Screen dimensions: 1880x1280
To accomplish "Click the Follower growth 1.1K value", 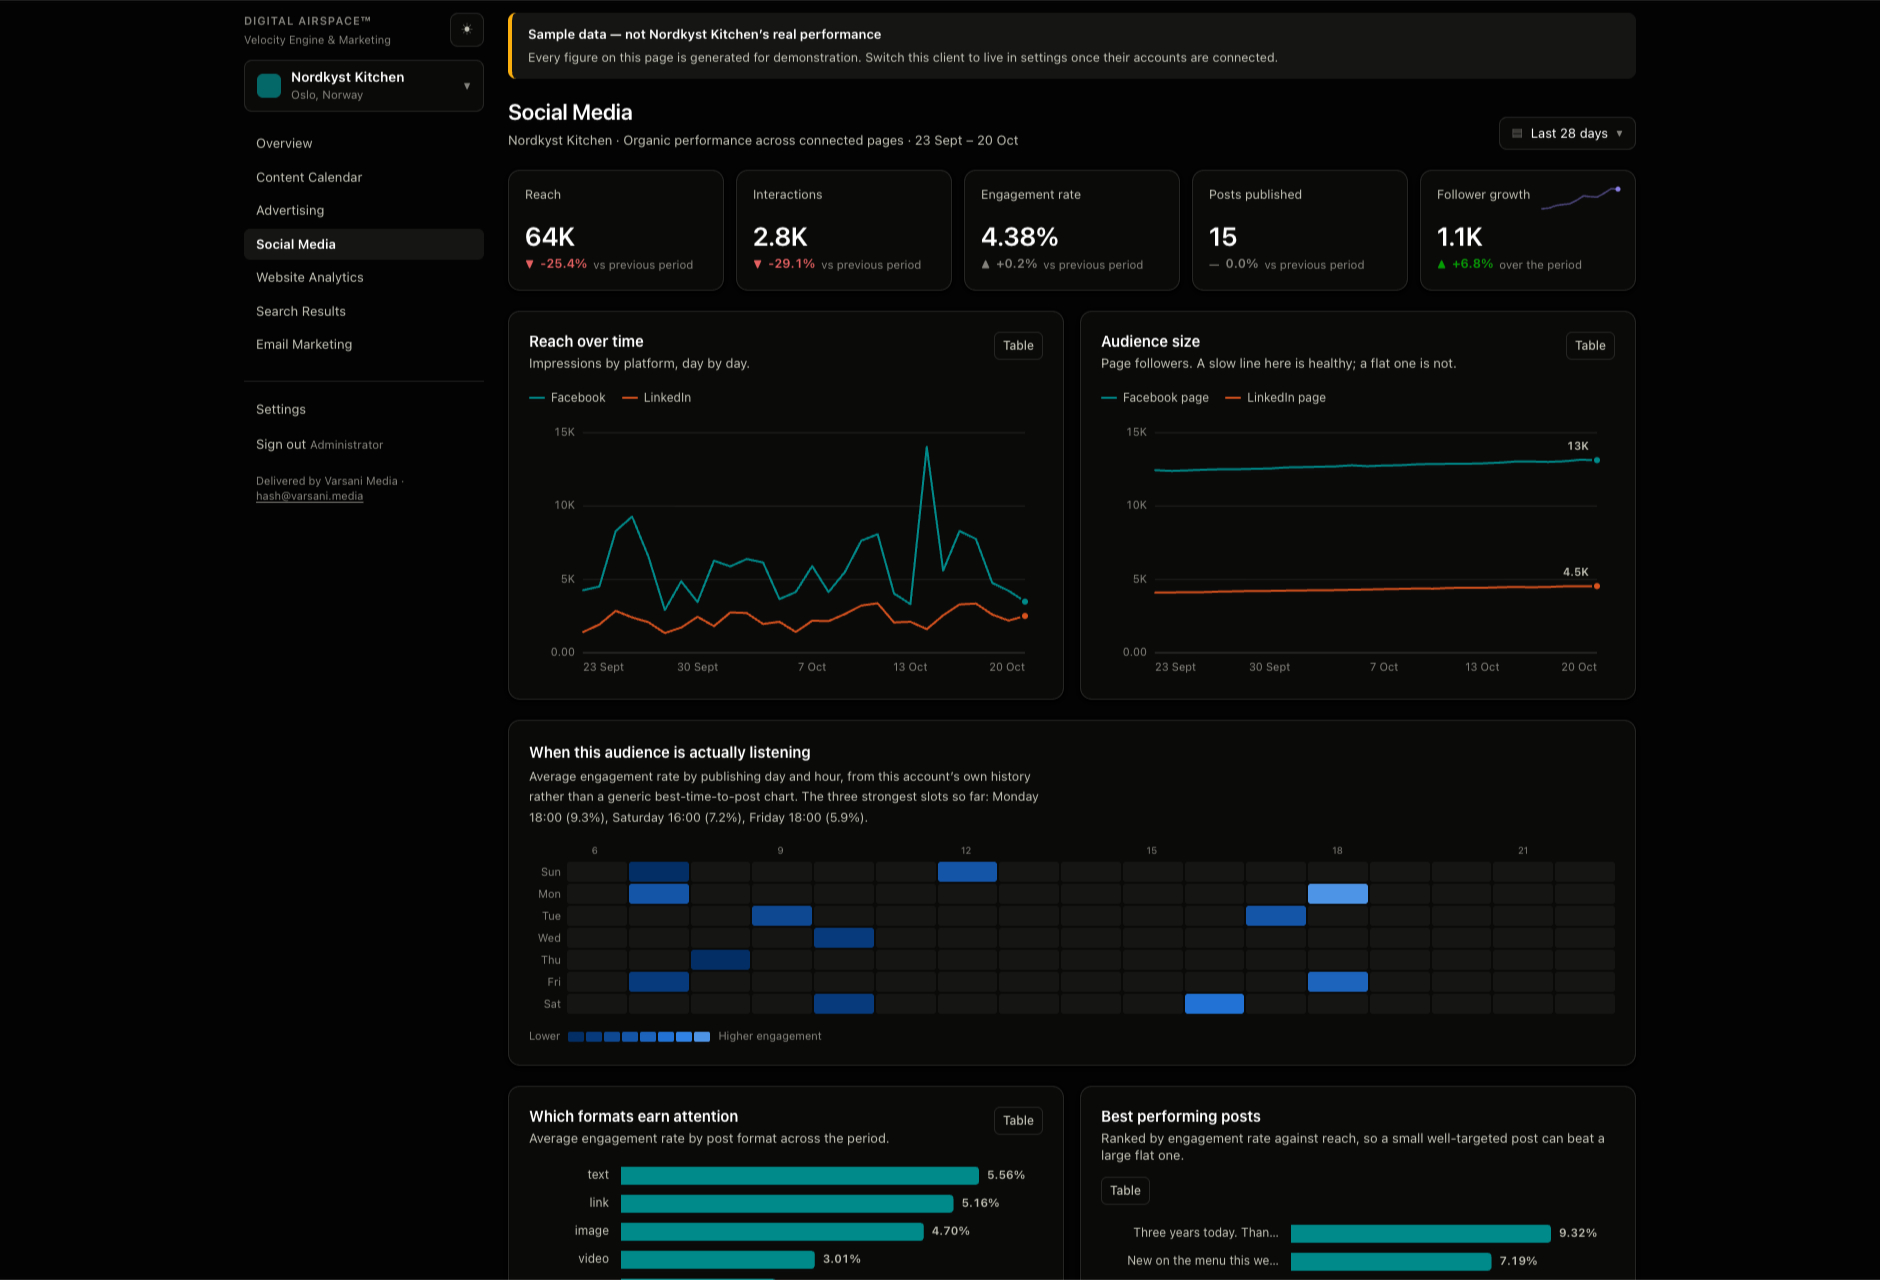I will [x=1459, y=237].
